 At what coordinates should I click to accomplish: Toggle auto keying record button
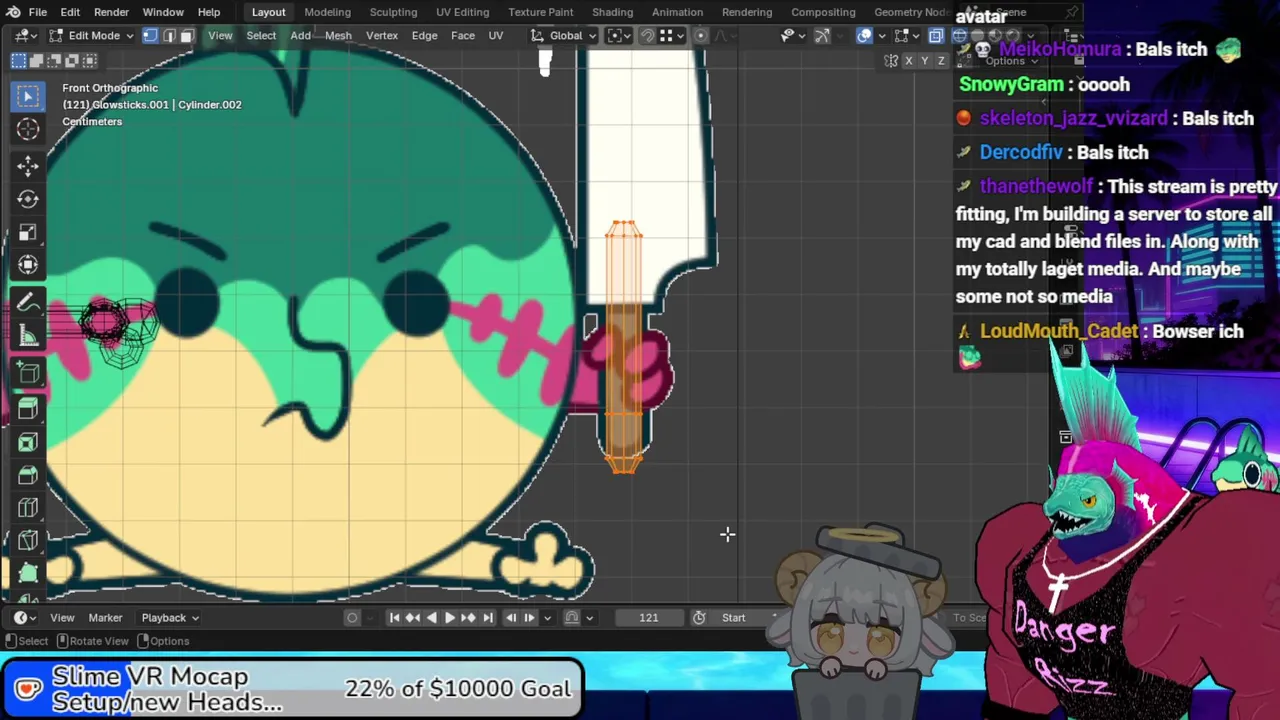[x=352, y=618]
